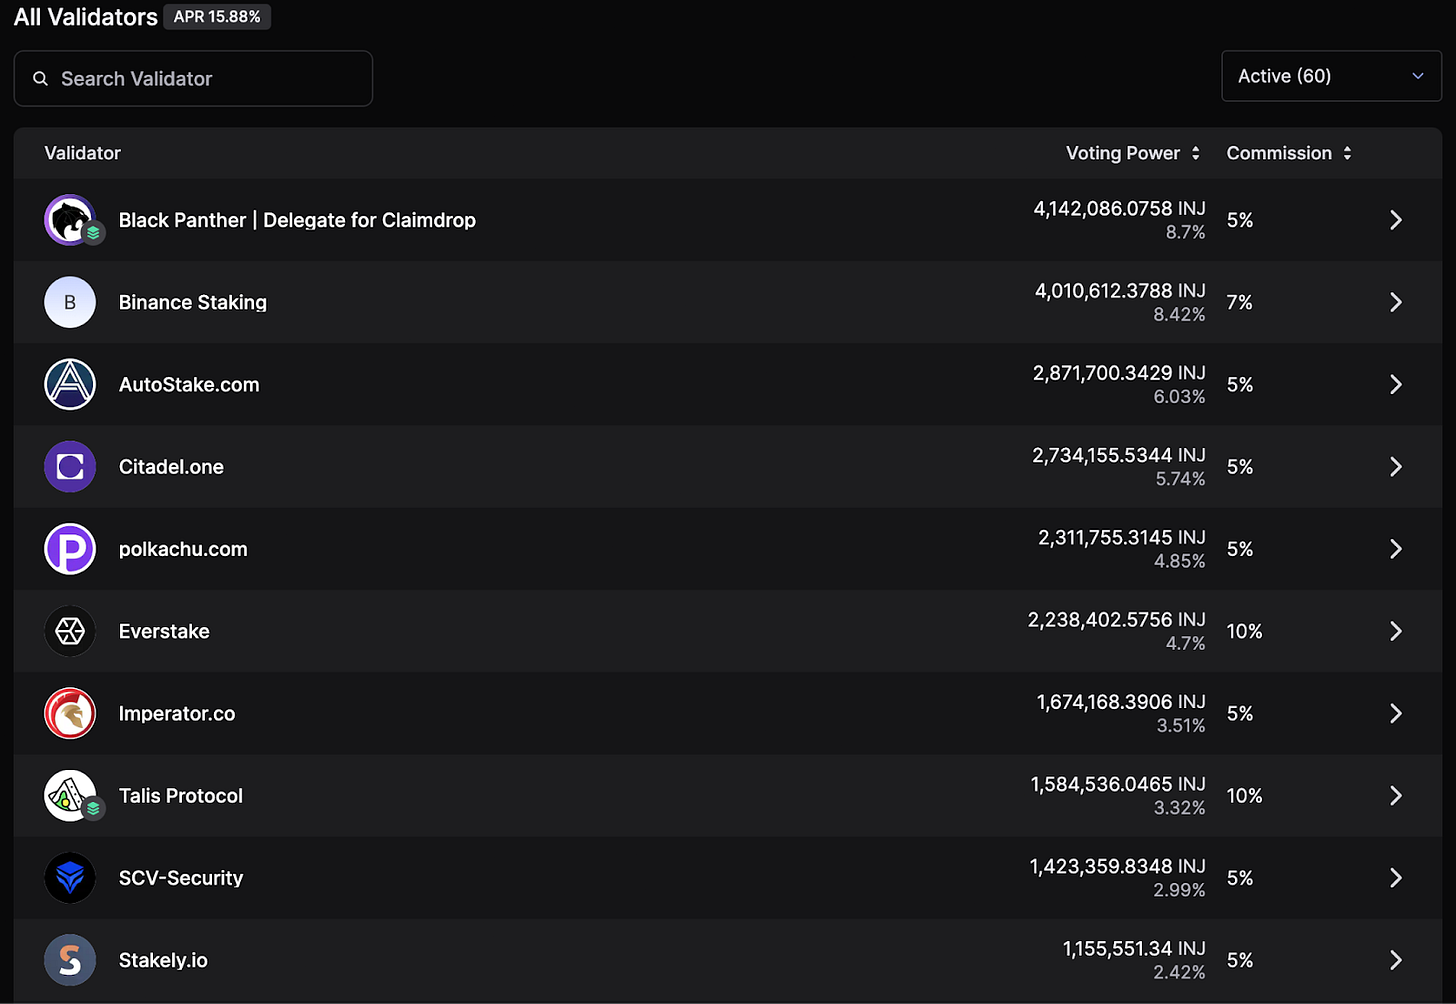Click the 8.7% voting share value
1456x1004 pixels.
click(x=1186, y=232)
